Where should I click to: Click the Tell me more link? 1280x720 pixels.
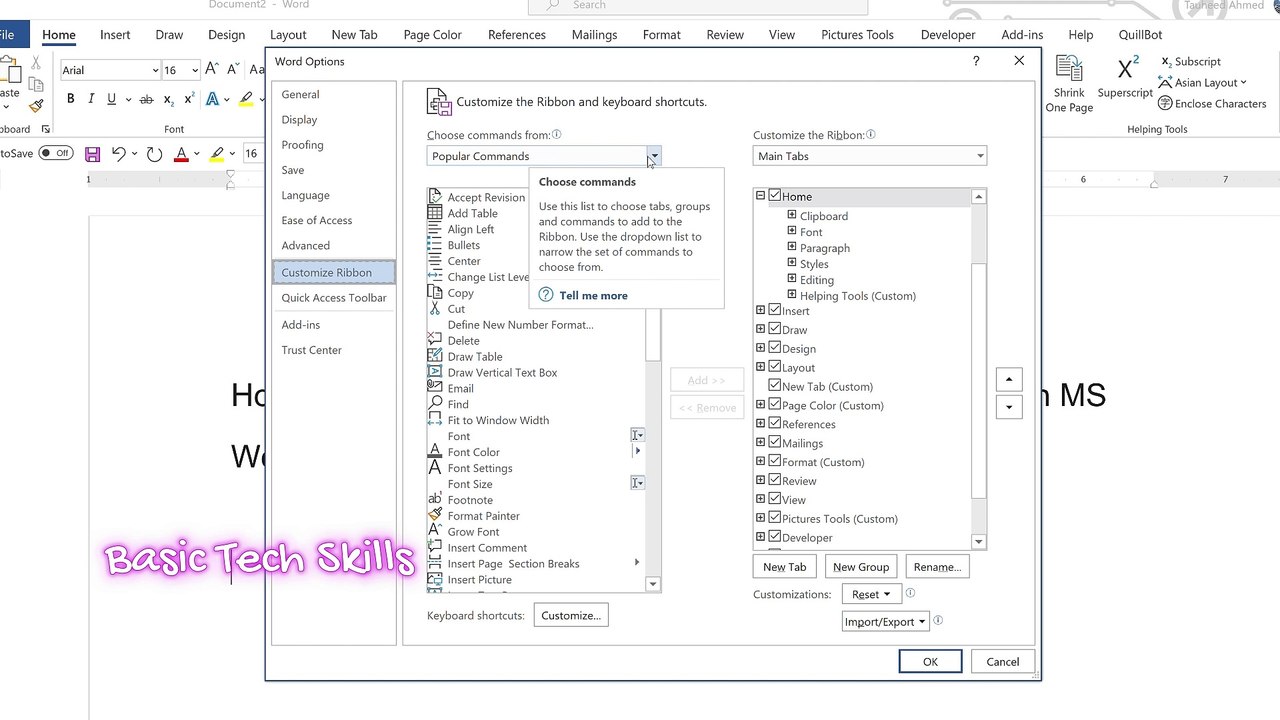point(594,295)
